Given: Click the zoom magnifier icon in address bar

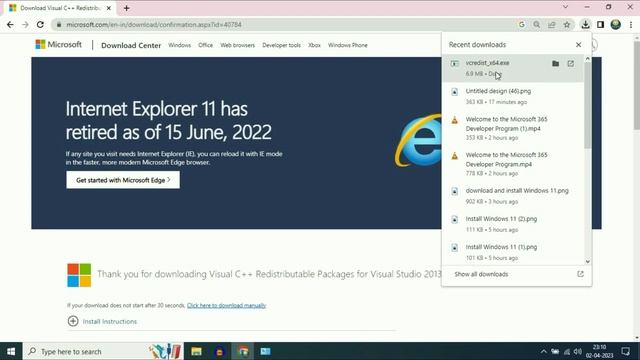Looking at the screenshot, I should (537, 24).
